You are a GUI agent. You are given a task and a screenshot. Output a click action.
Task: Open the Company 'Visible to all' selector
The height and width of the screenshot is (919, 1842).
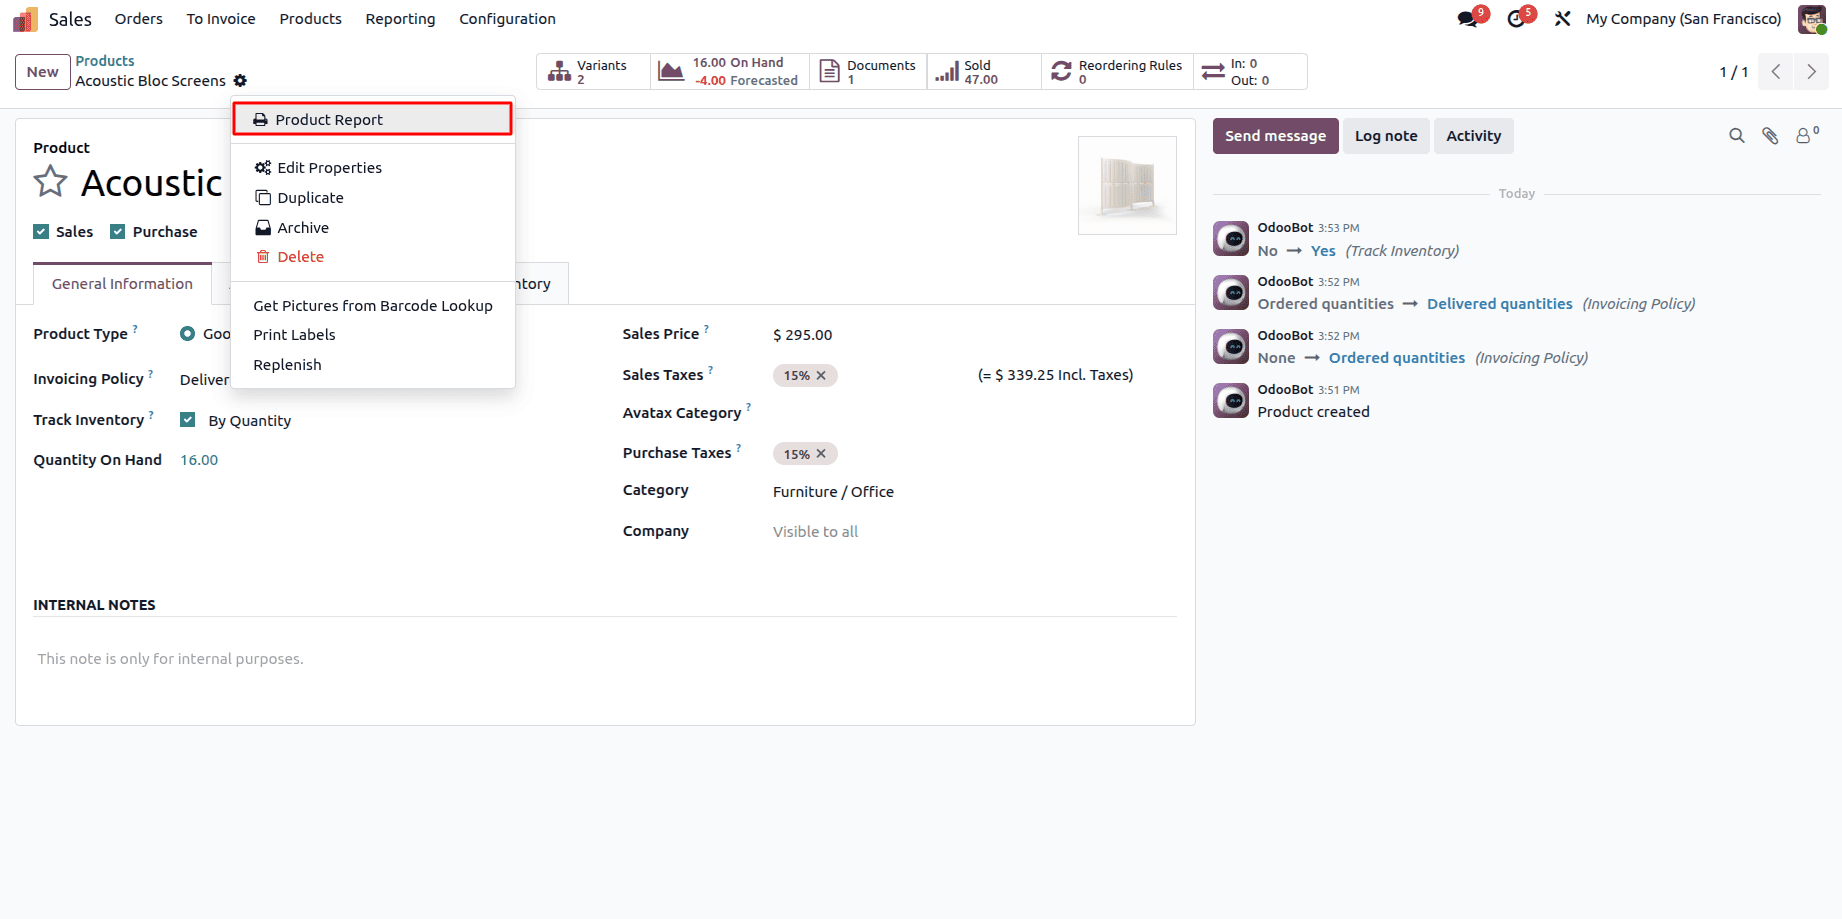(x=815, y=531)
